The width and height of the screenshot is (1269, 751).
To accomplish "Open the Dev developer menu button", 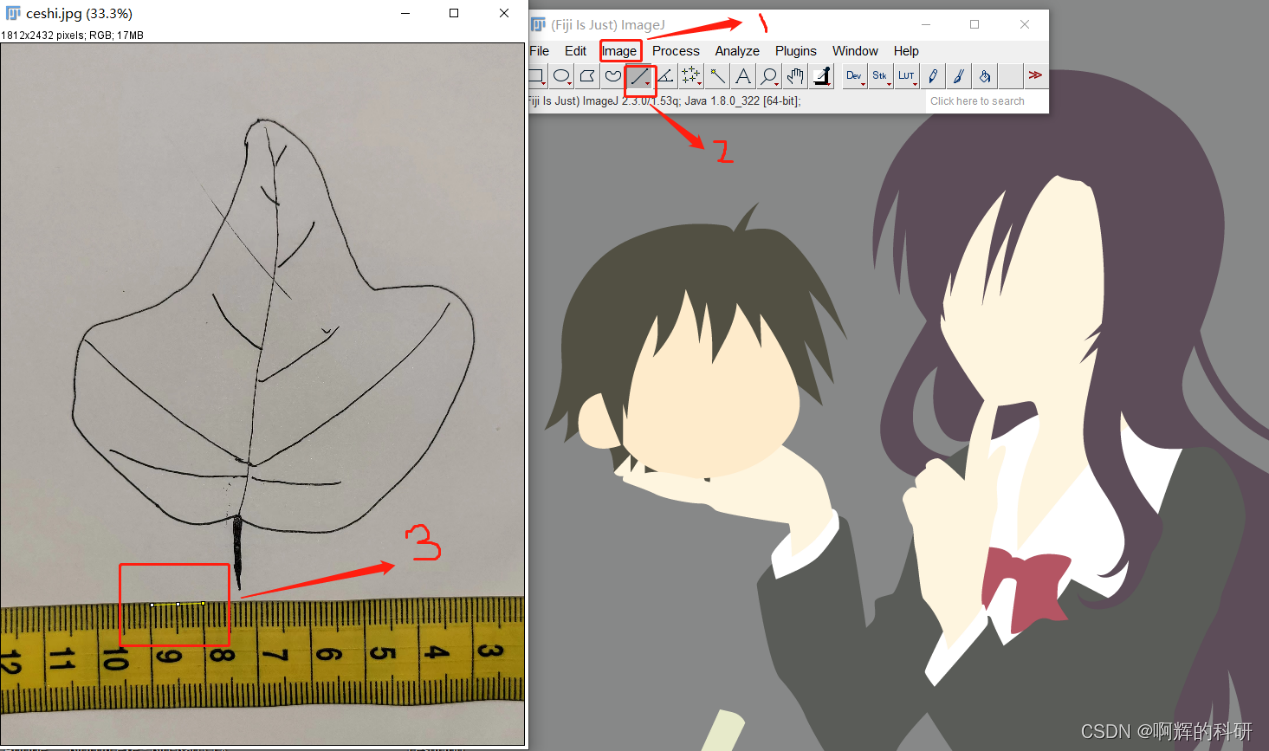I will tap(854, 76).
